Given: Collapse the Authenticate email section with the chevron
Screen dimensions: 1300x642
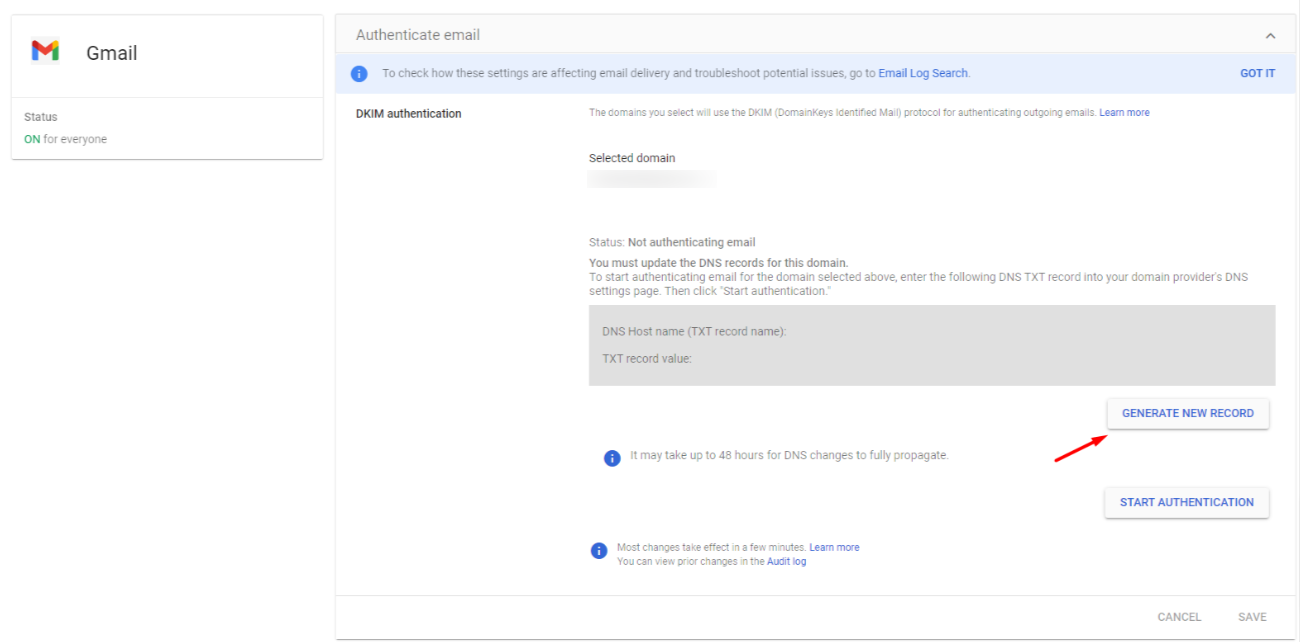Looking at the screenshot, I should pyautogui.click(x=1270, y=36).
